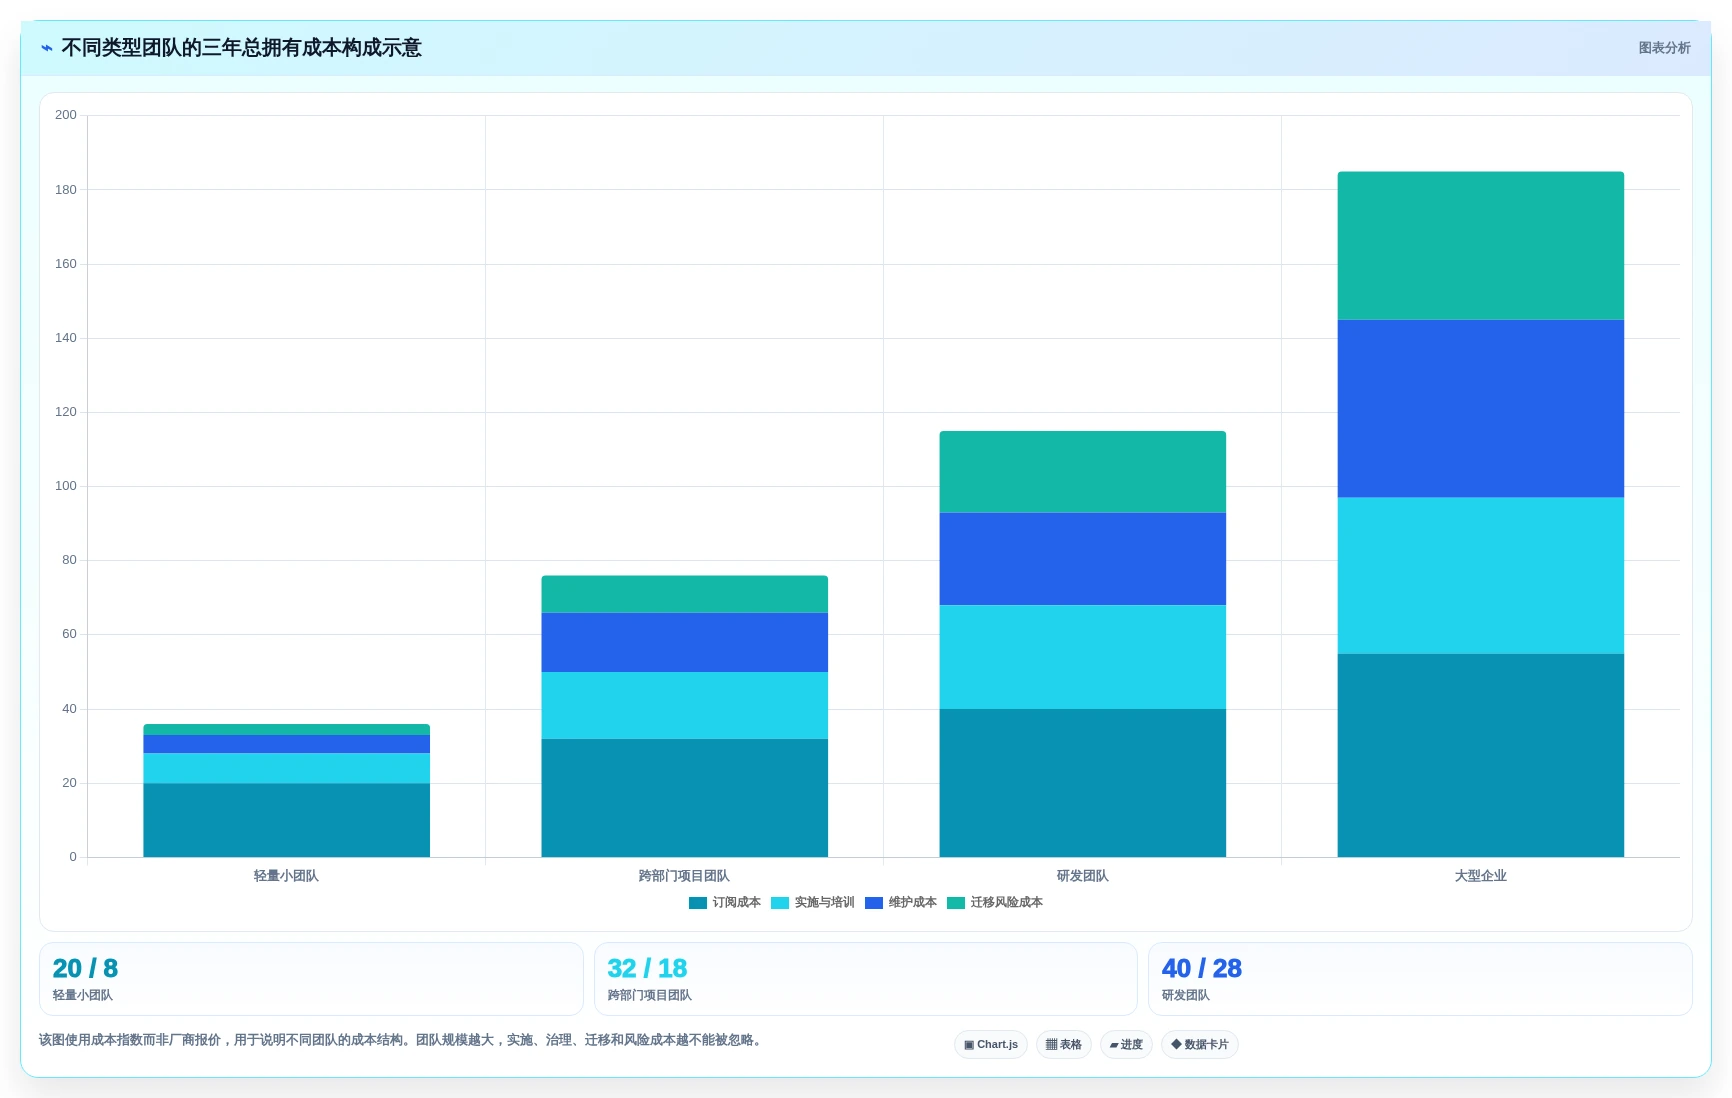Click the 研发团队 x-axis label
Screen dimensions: 1732x1098
click(1083, 876)
